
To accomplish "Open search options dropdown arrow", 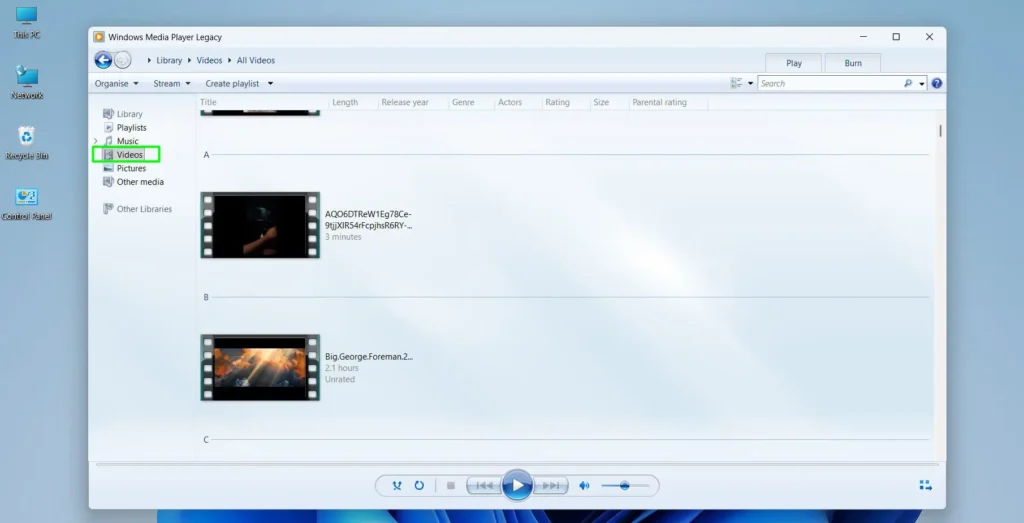I will pos(922,84).
